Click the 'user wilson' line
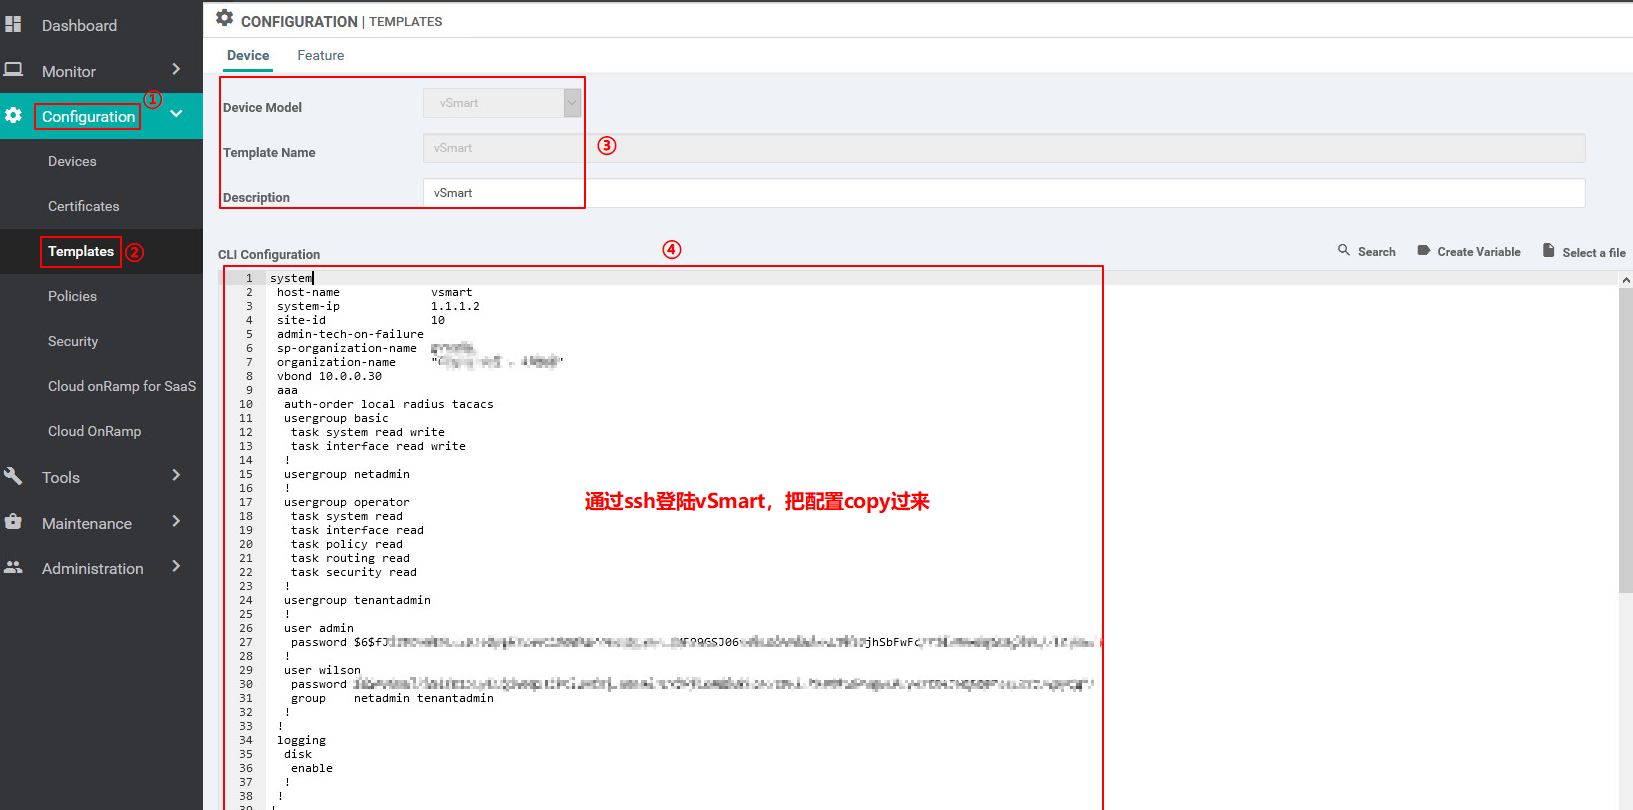This screenshot has width=1633, height=810. [x=322, y=670]
